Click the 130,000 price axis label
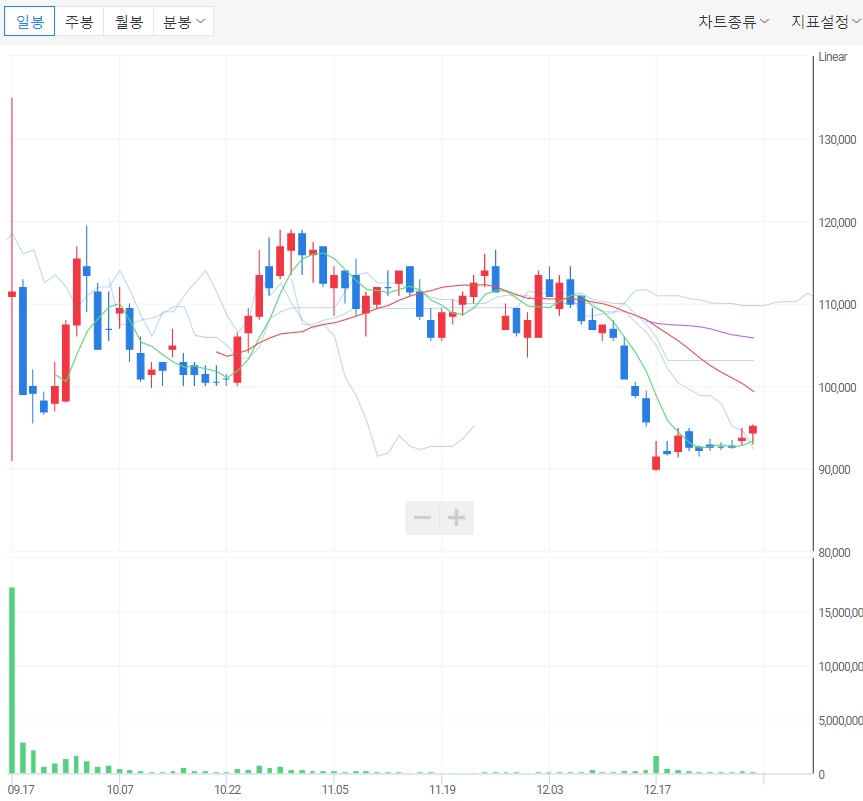Screen dimensions: 863x801 837,140
